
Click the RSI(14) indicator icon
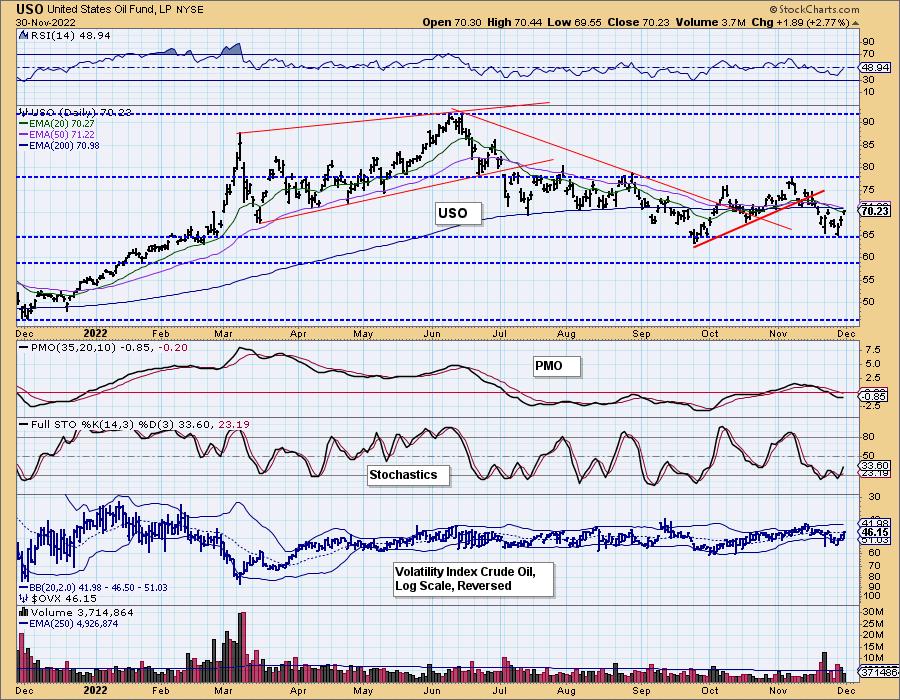point(23,35)
